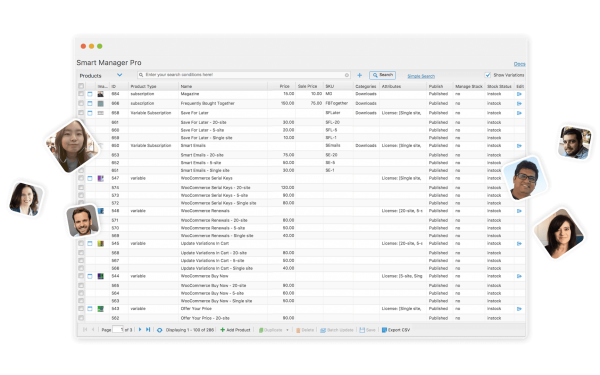Click the Search button
The width and height of the screenshot is (600, 375).
tap(383, 75)
